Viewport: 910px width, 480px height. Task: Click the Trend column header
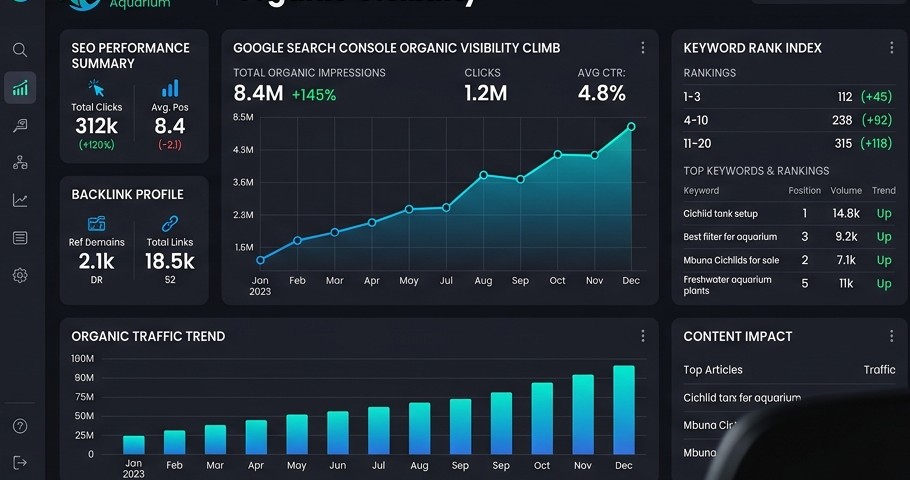click(x=884, y=190)
